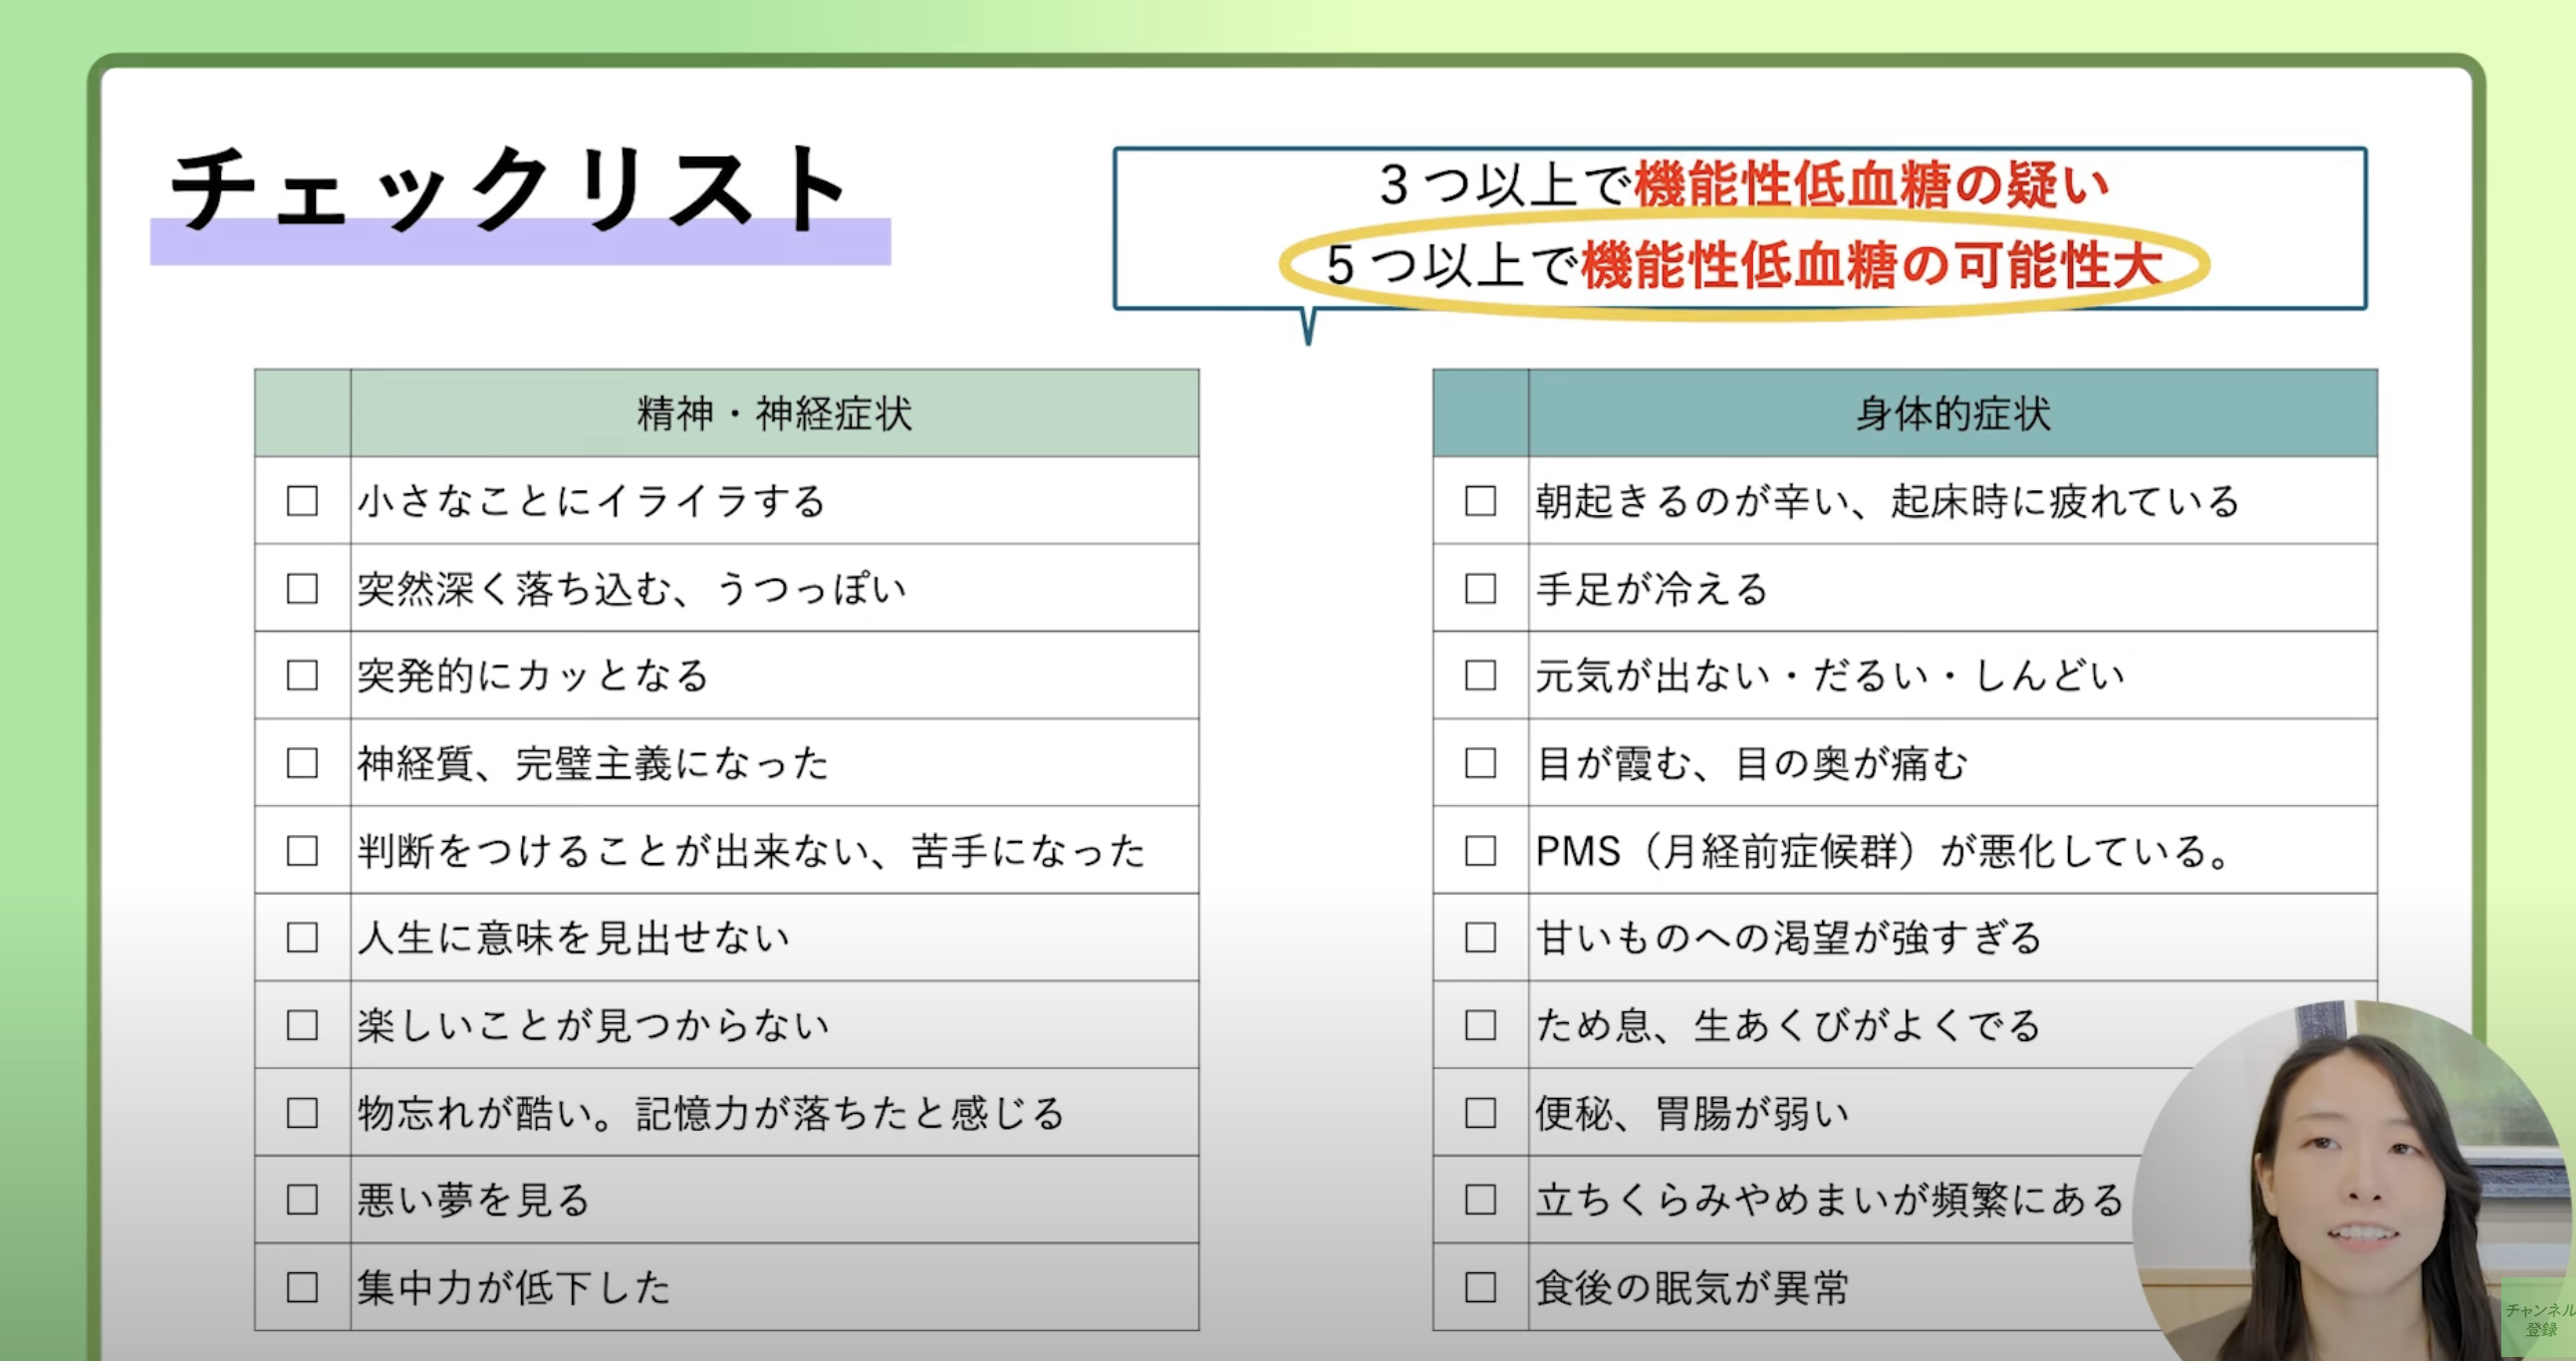Screen dimensions: 2576x1361
Task: Tick checkbox beside 突然深く落ち込む、うつっぽい
Action: (302, 588)
